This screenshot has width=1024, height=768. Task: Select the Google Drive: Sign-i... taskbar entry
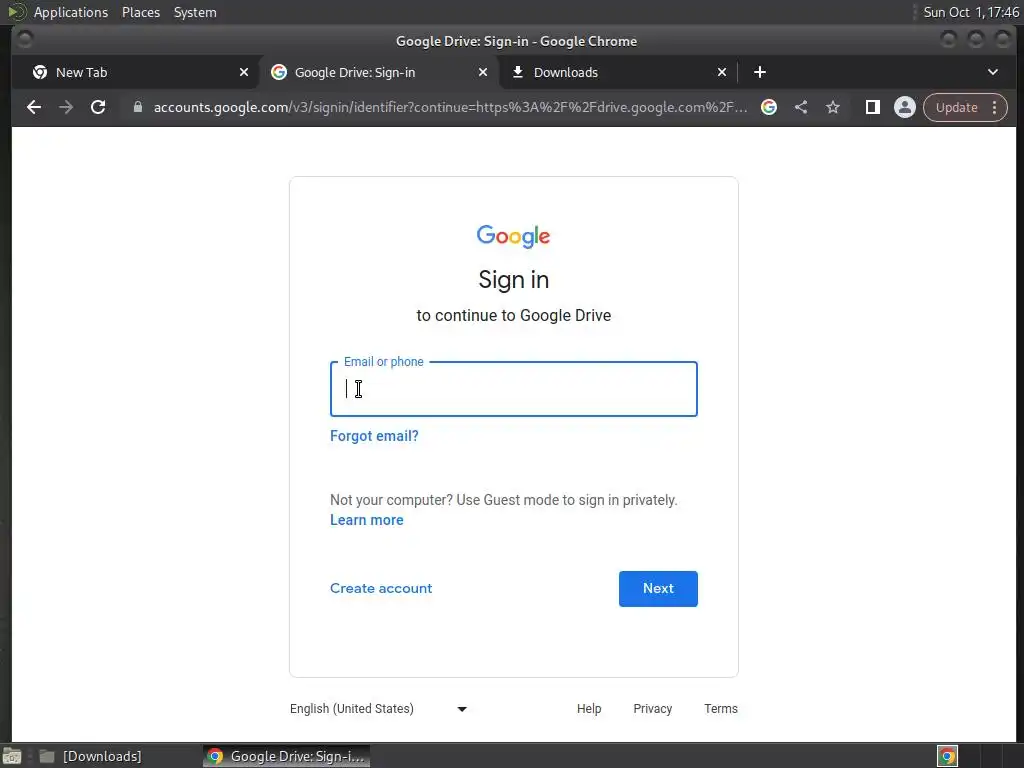pos(286,756)
